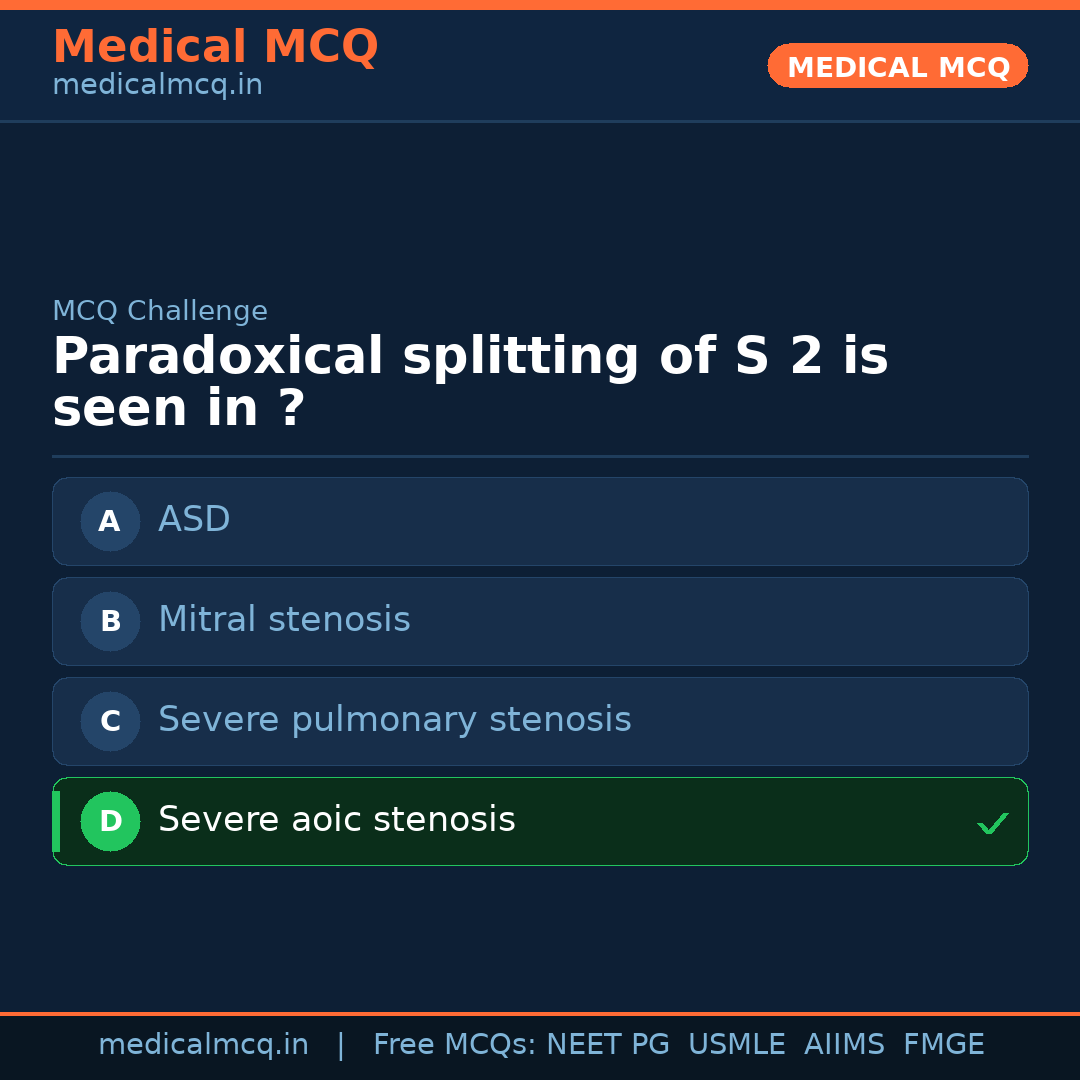Click the circular C option badge

coord(110,721)
